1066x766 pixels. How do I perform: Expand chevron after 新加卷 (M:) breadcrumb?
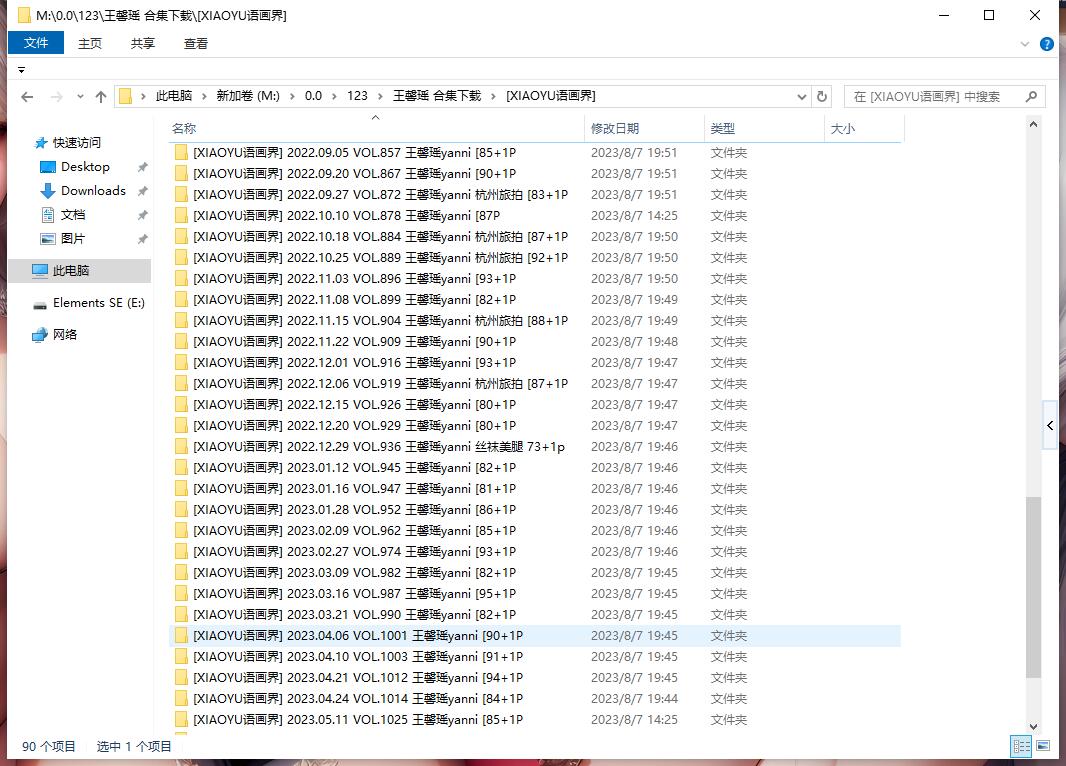pos(292,97)
